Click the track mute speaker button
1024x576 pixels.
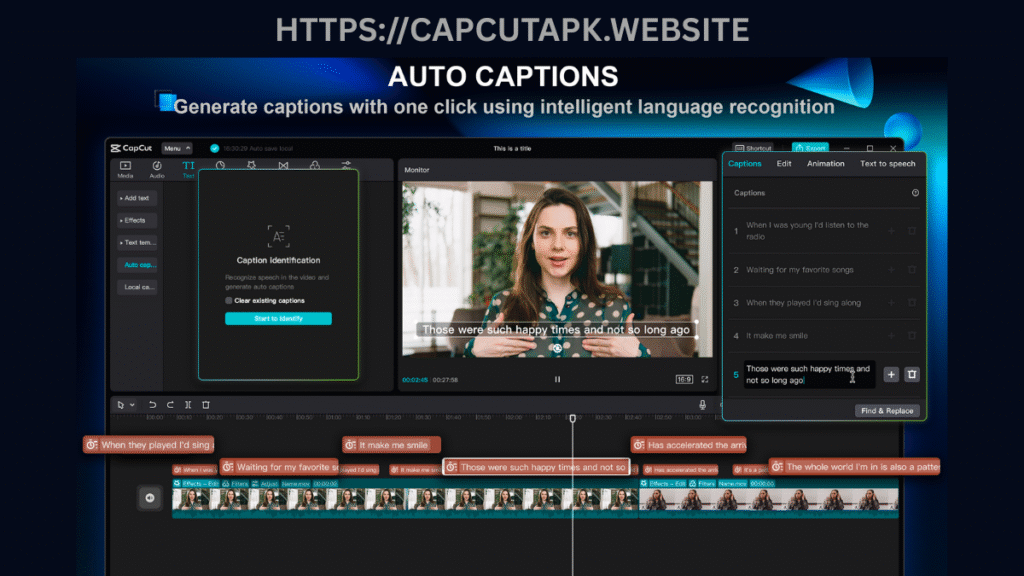coord(150,498)
